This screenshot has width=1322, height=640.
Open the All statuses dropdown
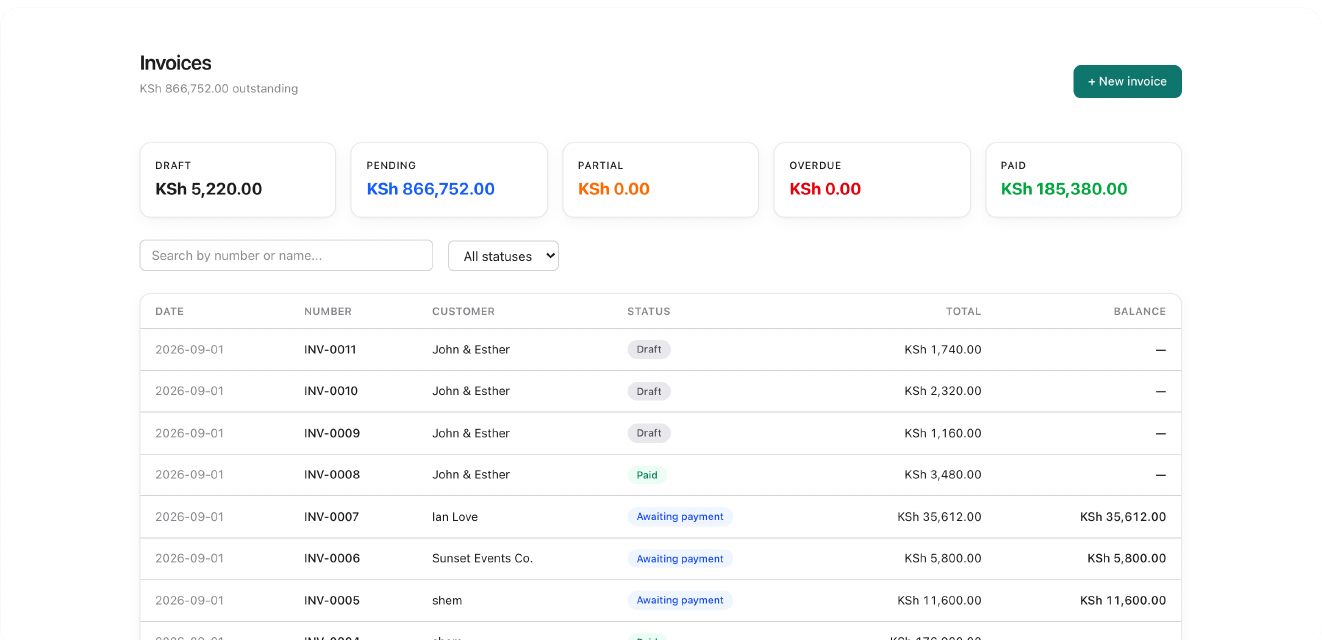(503, 256)
